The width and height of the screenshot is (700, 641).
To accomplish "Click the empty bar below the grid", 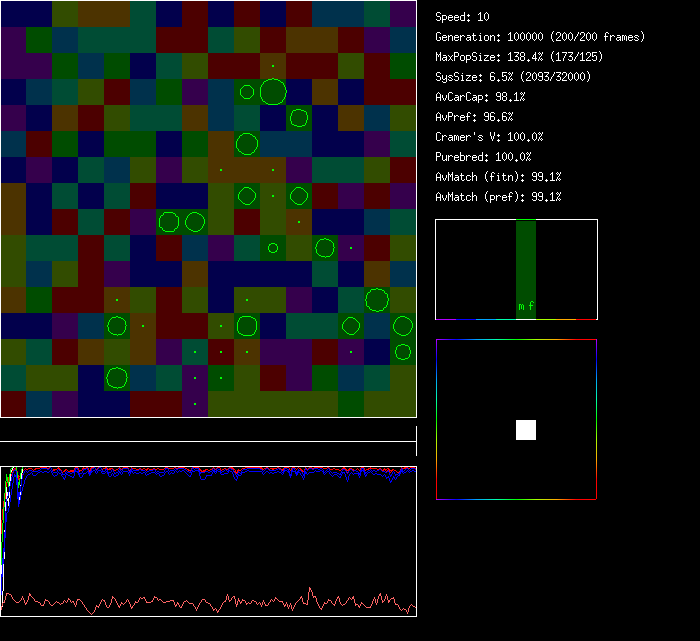I will 208,430.
